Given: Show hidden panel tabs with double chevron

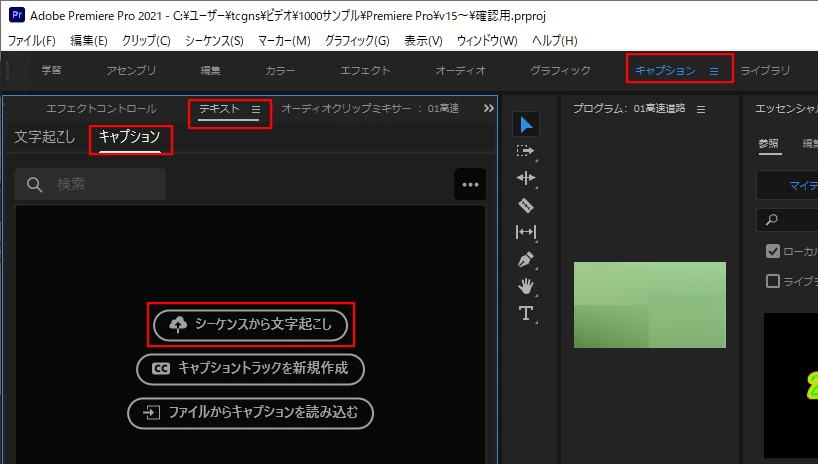Looking at the screenshot, I should coord(488,109).
